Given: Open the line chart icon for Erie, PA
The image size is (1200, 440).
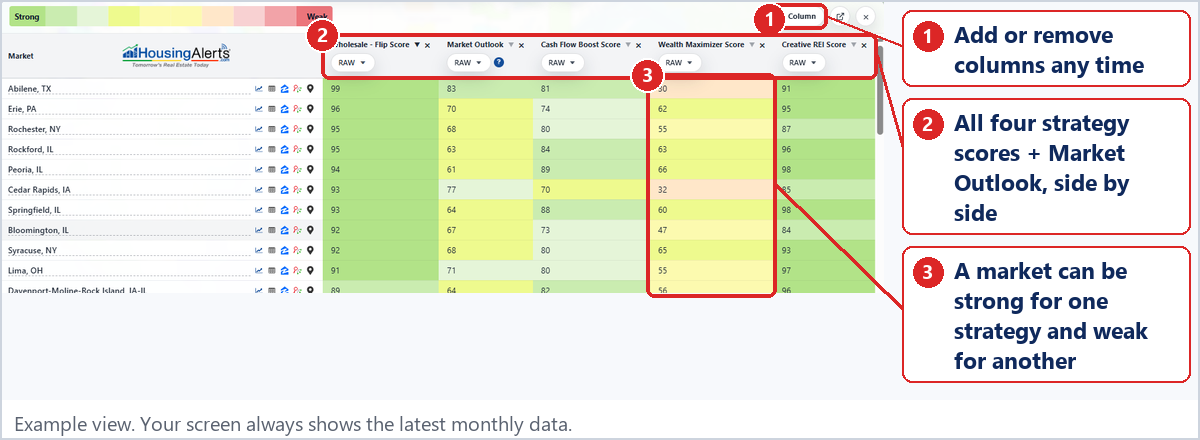Looking at the screenshot, I should [x=259, y=109].
